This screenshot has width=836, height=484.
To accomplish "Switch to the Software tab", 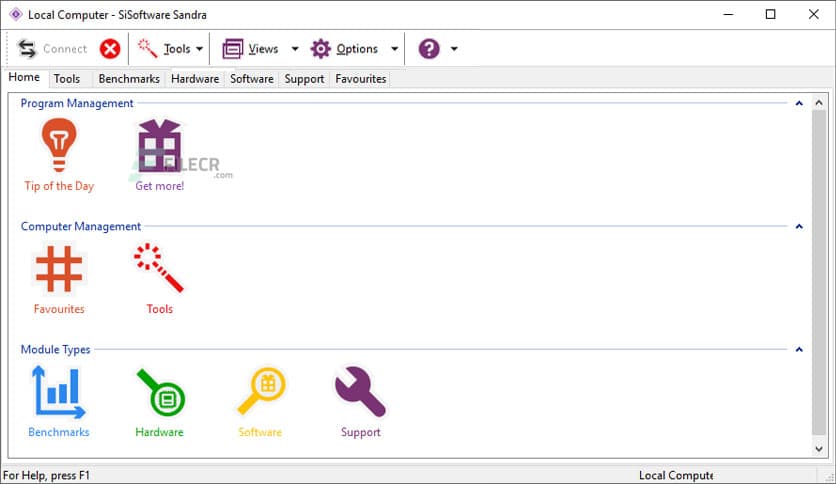I will click(252, 79).
